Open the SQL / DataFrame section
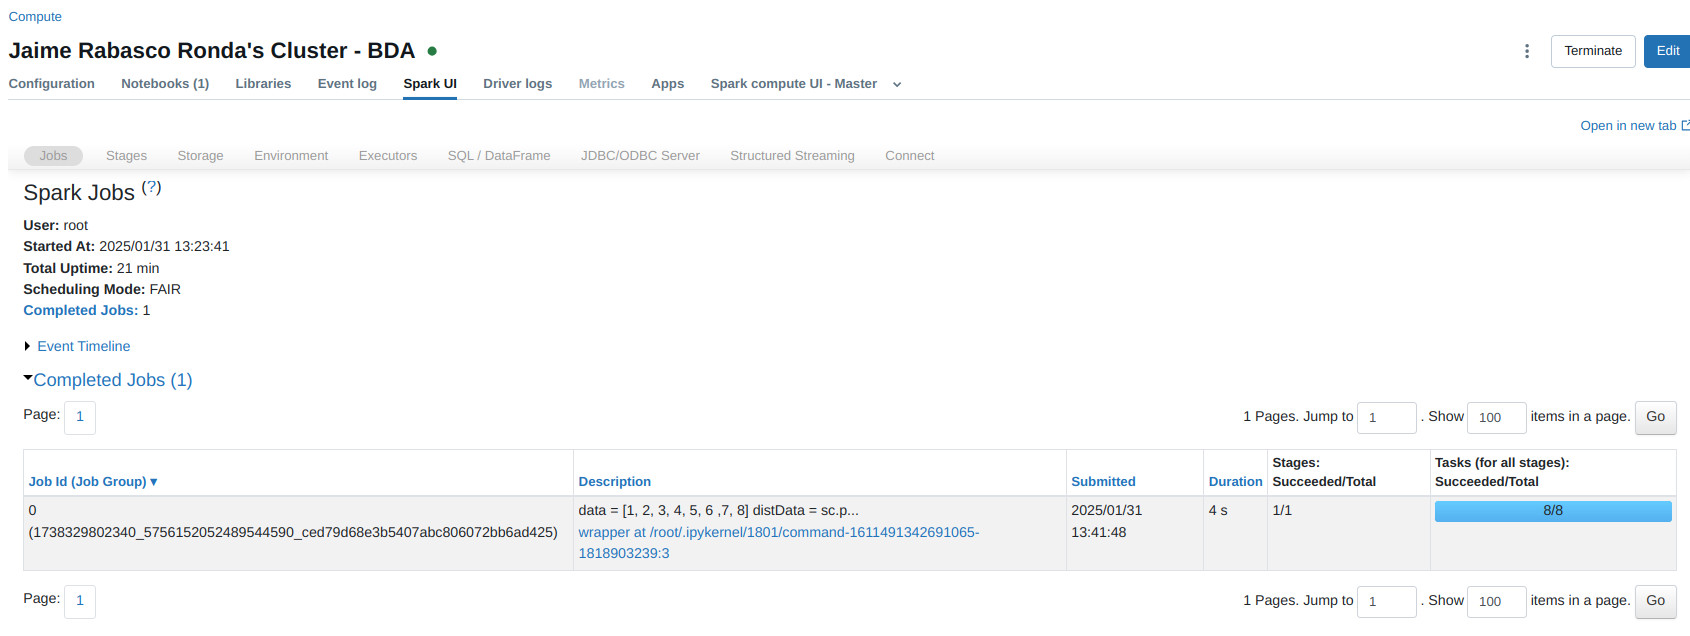The height and width of the screenshot is (636, 1690). [499, 156]
